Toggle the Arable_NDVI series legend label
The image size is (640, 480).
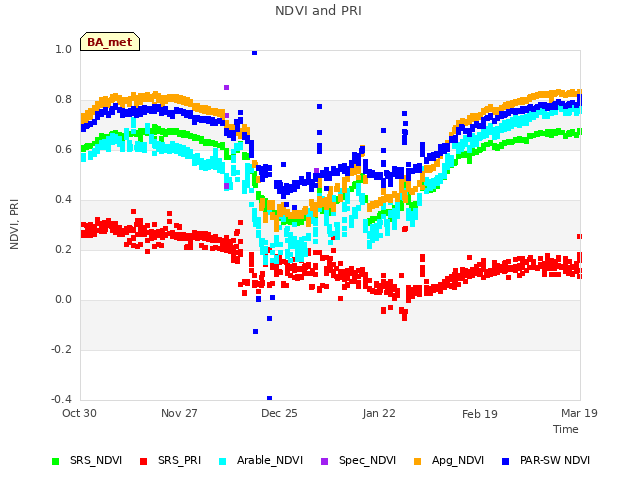[x=270, y=460]
